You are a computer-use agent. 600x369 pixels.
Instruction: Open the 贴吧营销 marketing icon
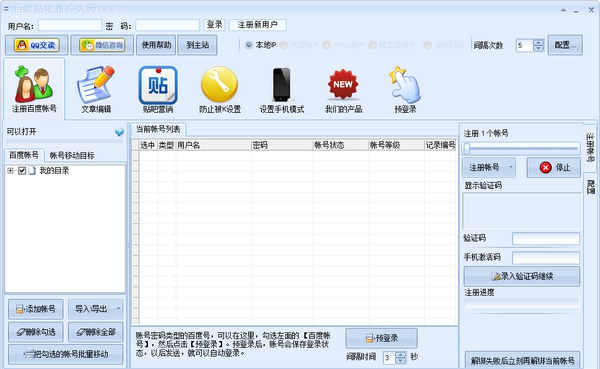point(158,89)
